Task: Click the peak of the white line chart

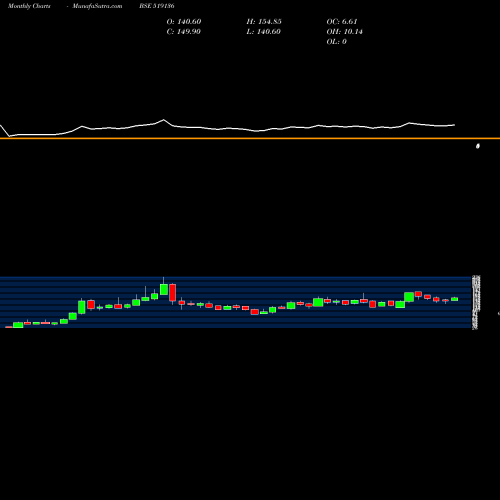Action: 163,120
